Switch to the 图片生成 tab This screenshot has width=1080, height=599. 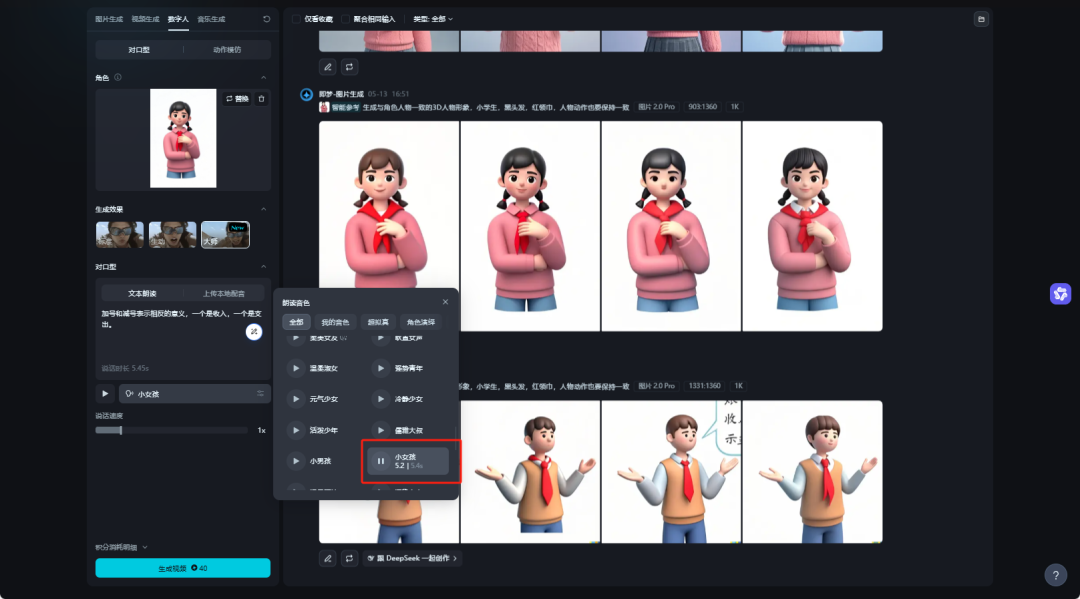click(x=109, y=19)
